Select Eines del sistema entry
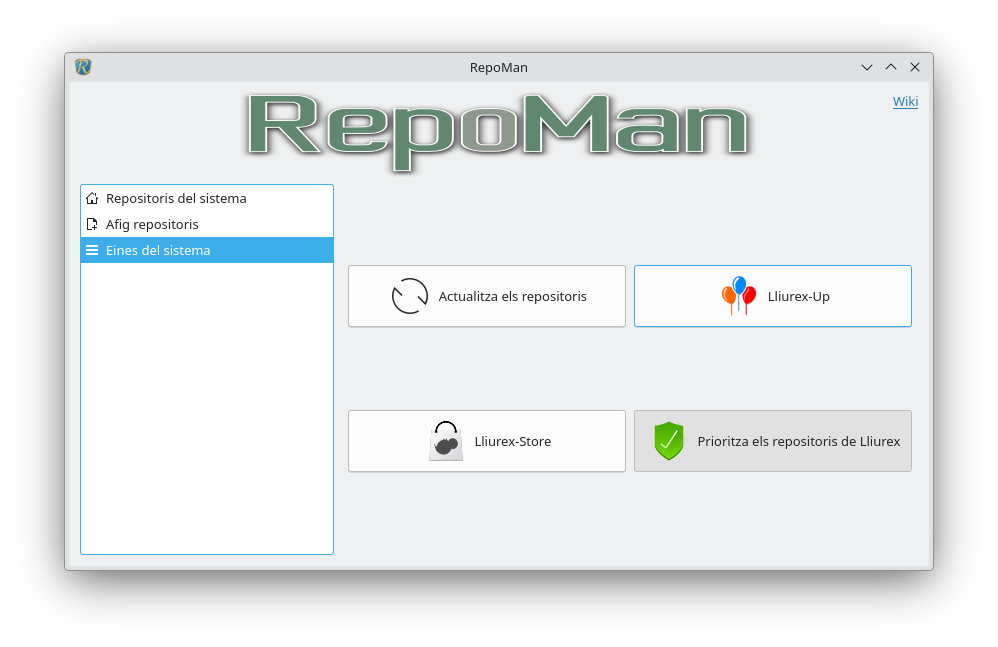 pos(207,250)
